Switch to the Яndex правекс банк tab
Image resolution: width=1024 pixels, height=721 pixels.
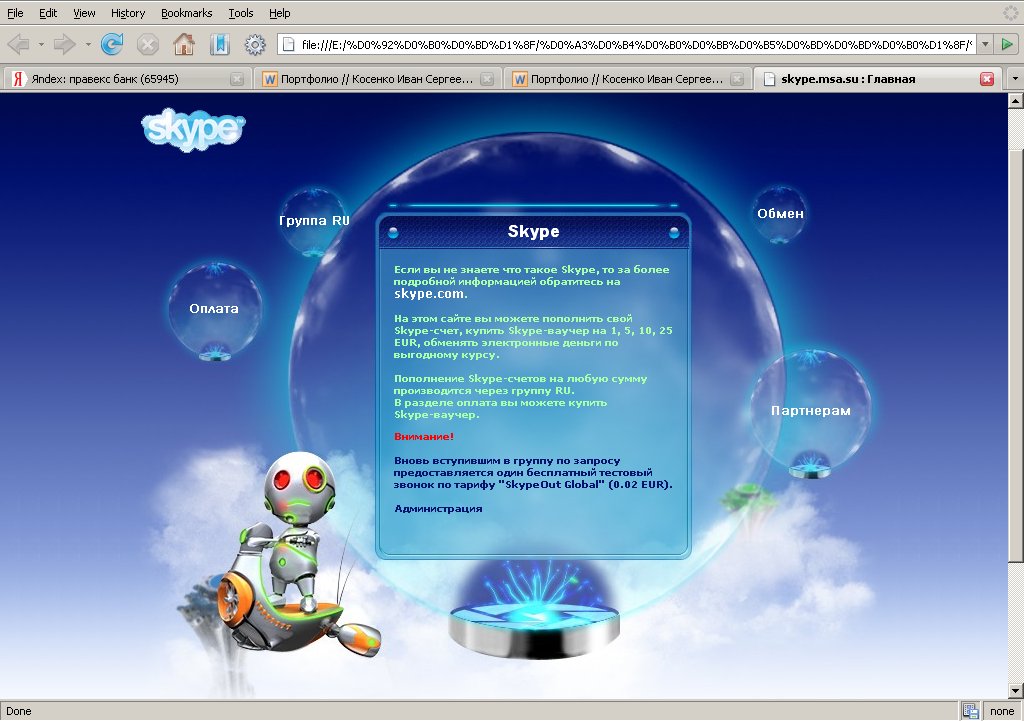[126, 79]
